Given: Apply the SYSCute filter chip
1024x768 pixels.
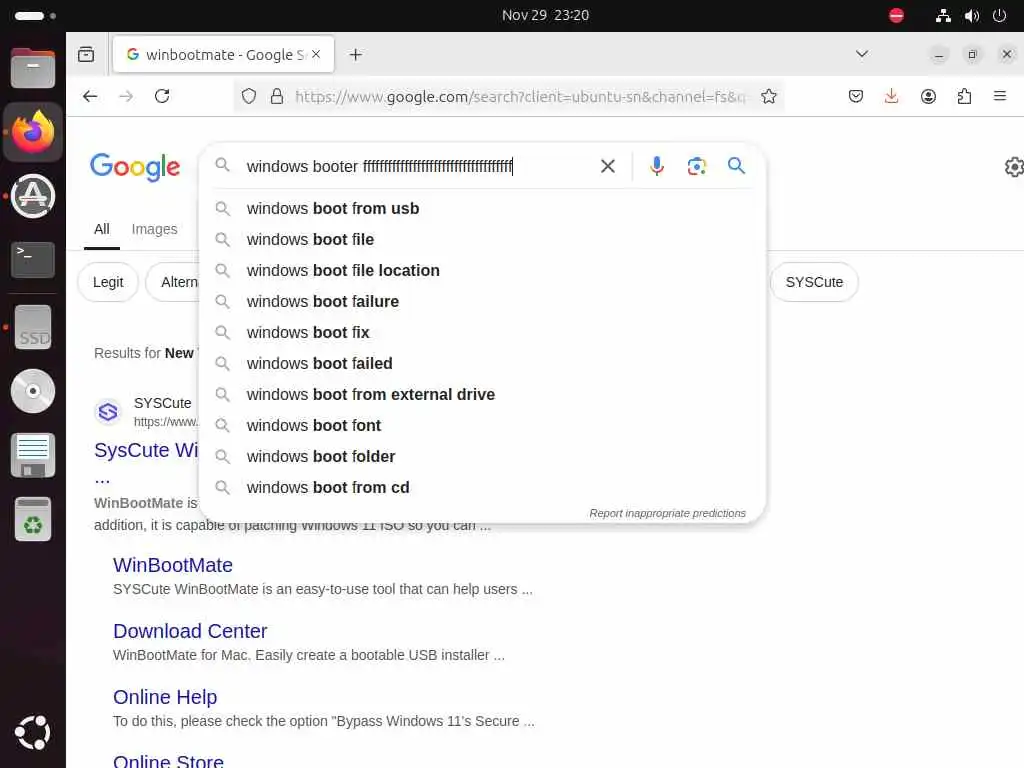Looking at the screenshot, I should tap(814, 282).
